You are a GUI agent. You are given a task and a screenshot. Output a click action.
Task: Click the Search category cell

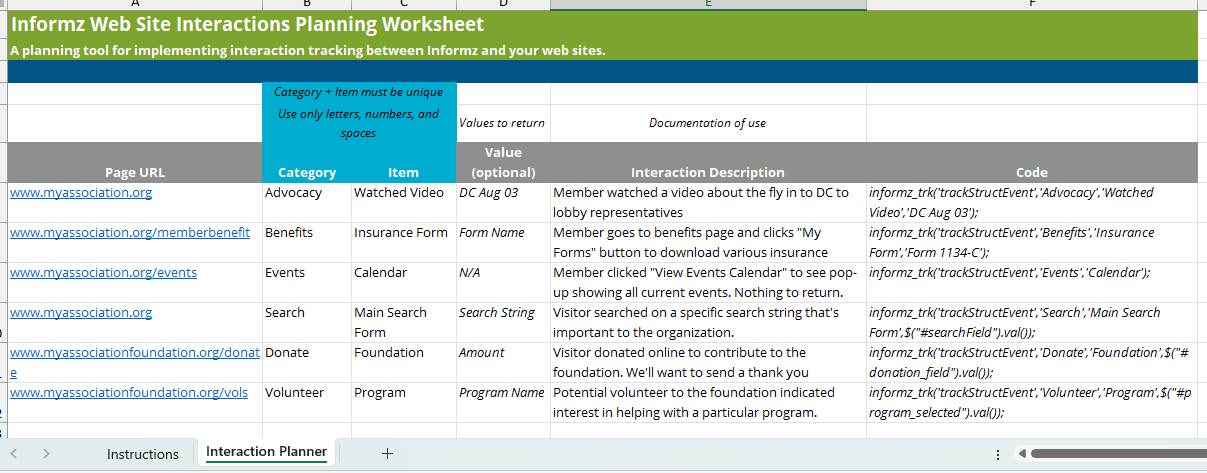click(x=307, y=322)
